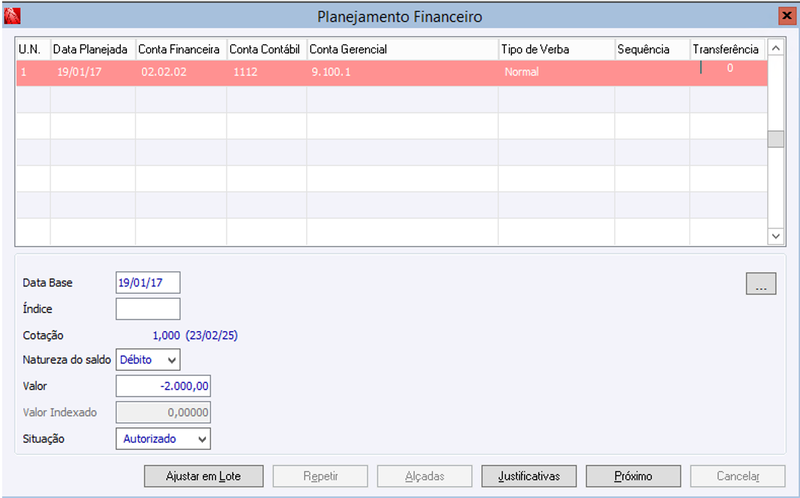This screenshot has height=498, width=800.
Task: Click the scroll down arrow of grid
Action: click(776, 236)
